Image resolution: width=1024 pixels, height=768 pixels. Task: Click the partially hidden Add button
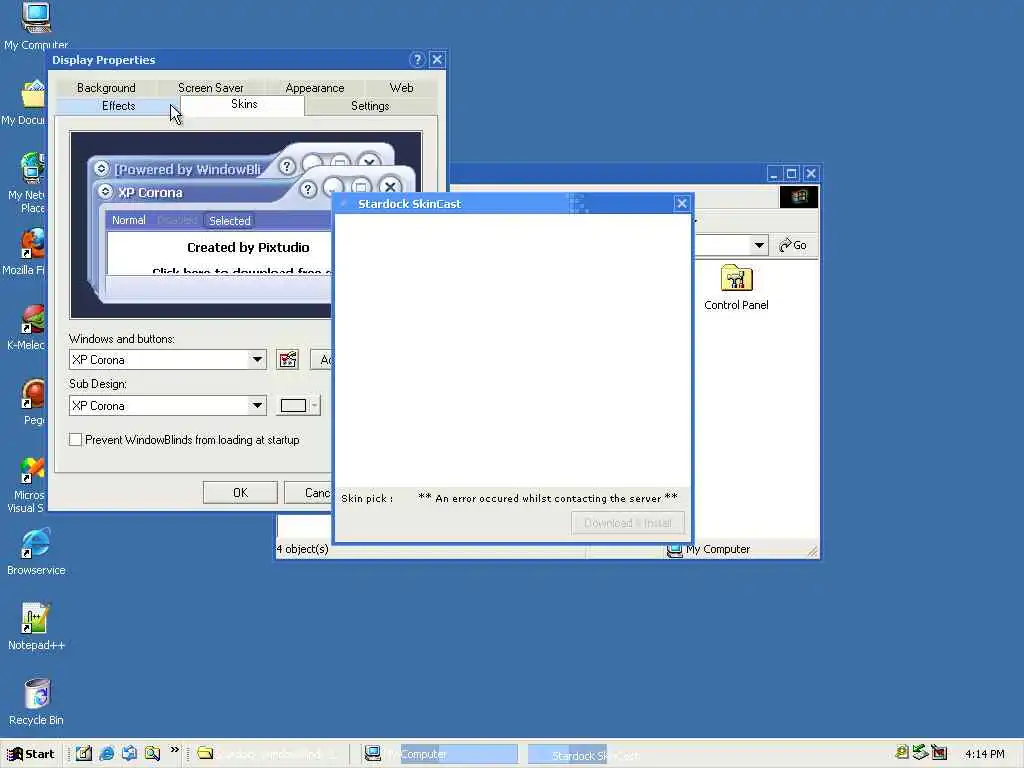(322, 359)
